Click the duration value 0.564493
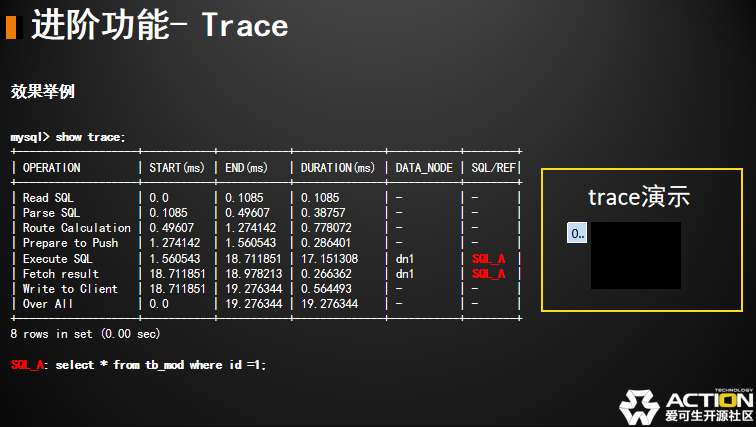The width and height of the screenshot is (756, 427). pos(326,289)
